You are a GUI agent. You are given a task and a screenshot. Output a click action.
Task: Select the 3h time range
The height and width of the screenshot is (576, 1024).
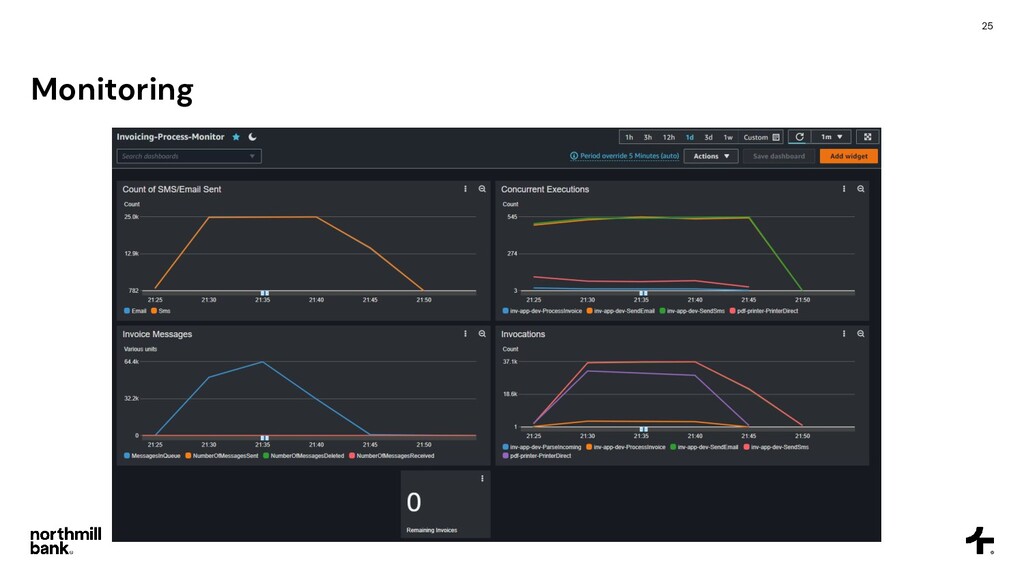(x=648, y=137)
